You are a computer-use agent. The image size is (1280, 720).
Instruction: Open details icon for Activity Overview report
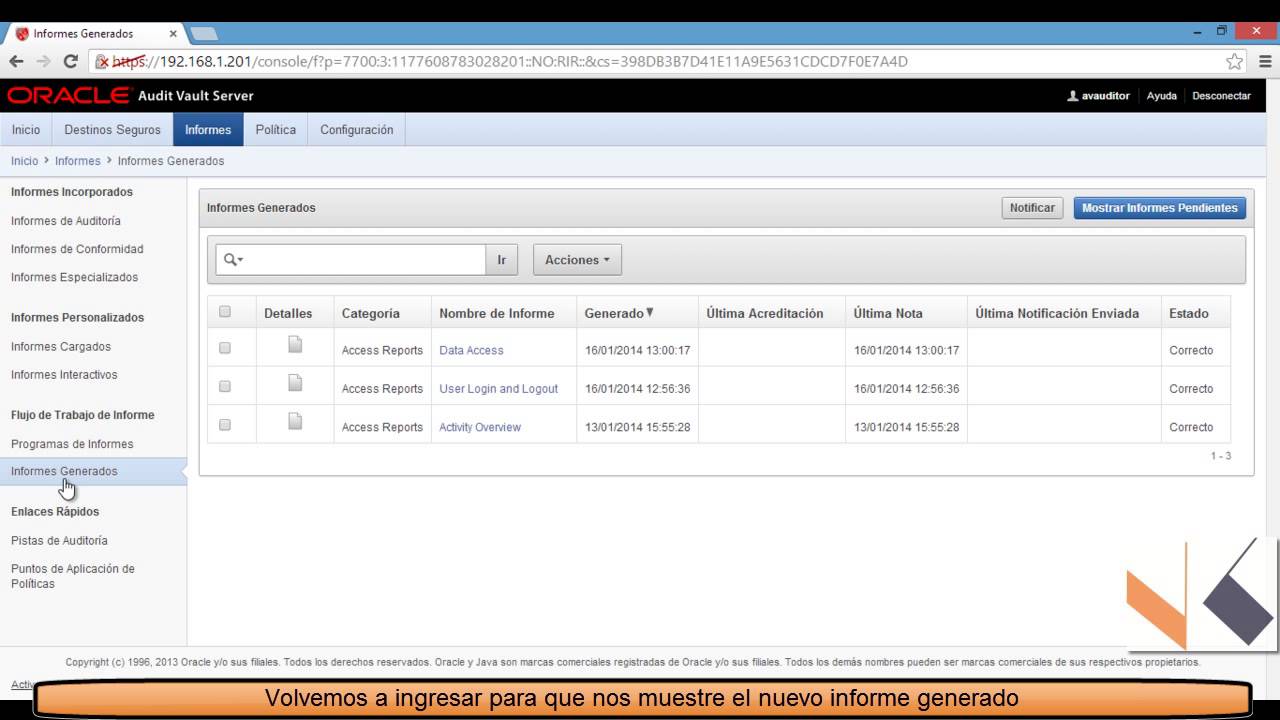point(295,422)
